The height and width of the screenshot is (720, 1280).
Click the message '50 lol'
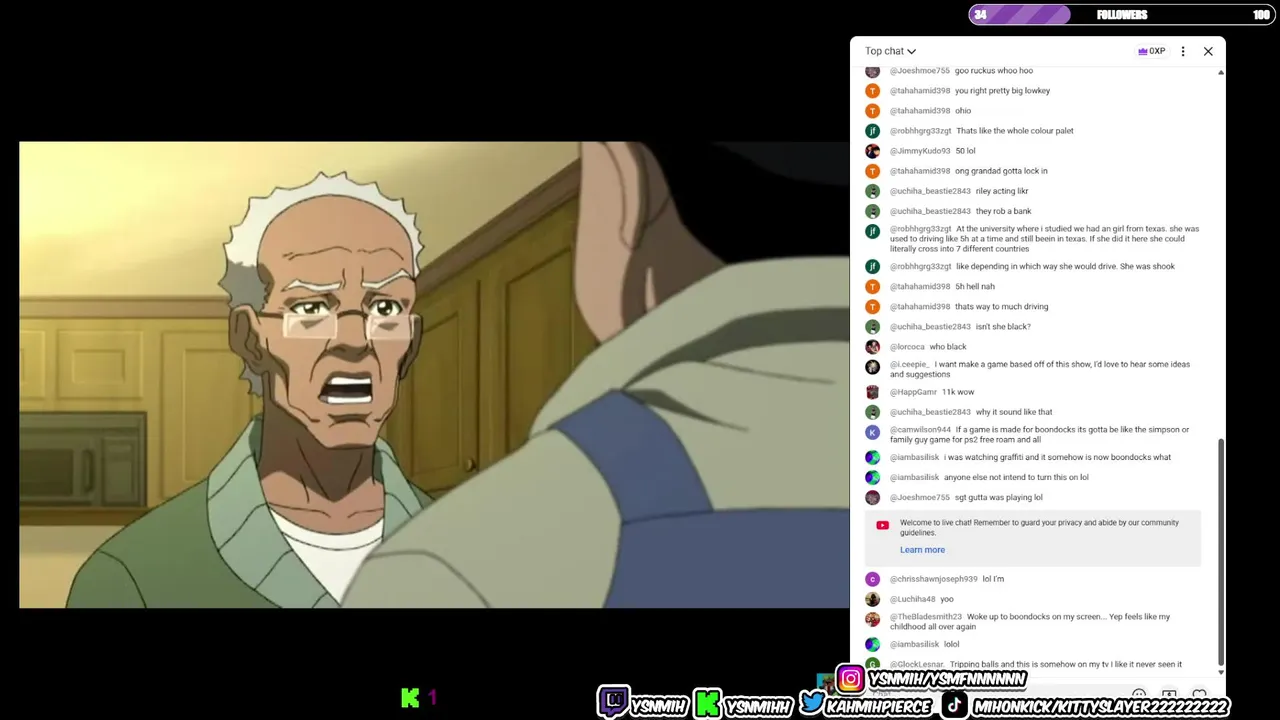point(965,151)
